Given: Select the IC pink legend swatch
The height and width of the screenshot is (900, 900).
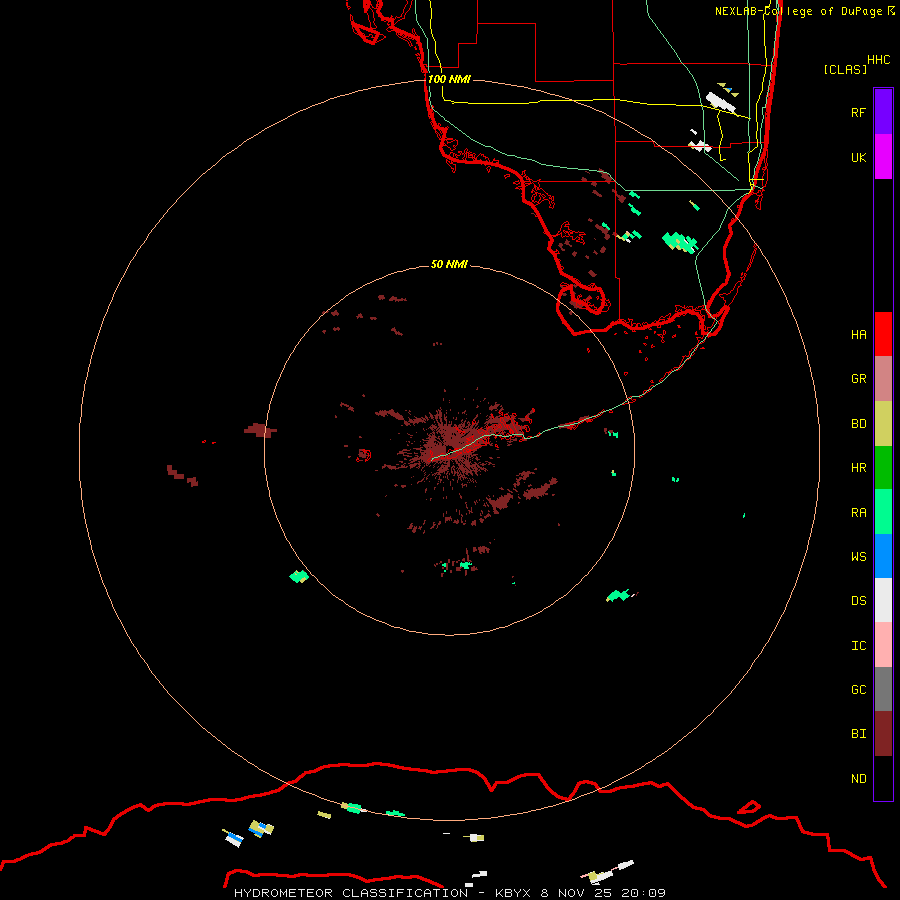Looking at the screenshot, I should click(x=883, y=645).
